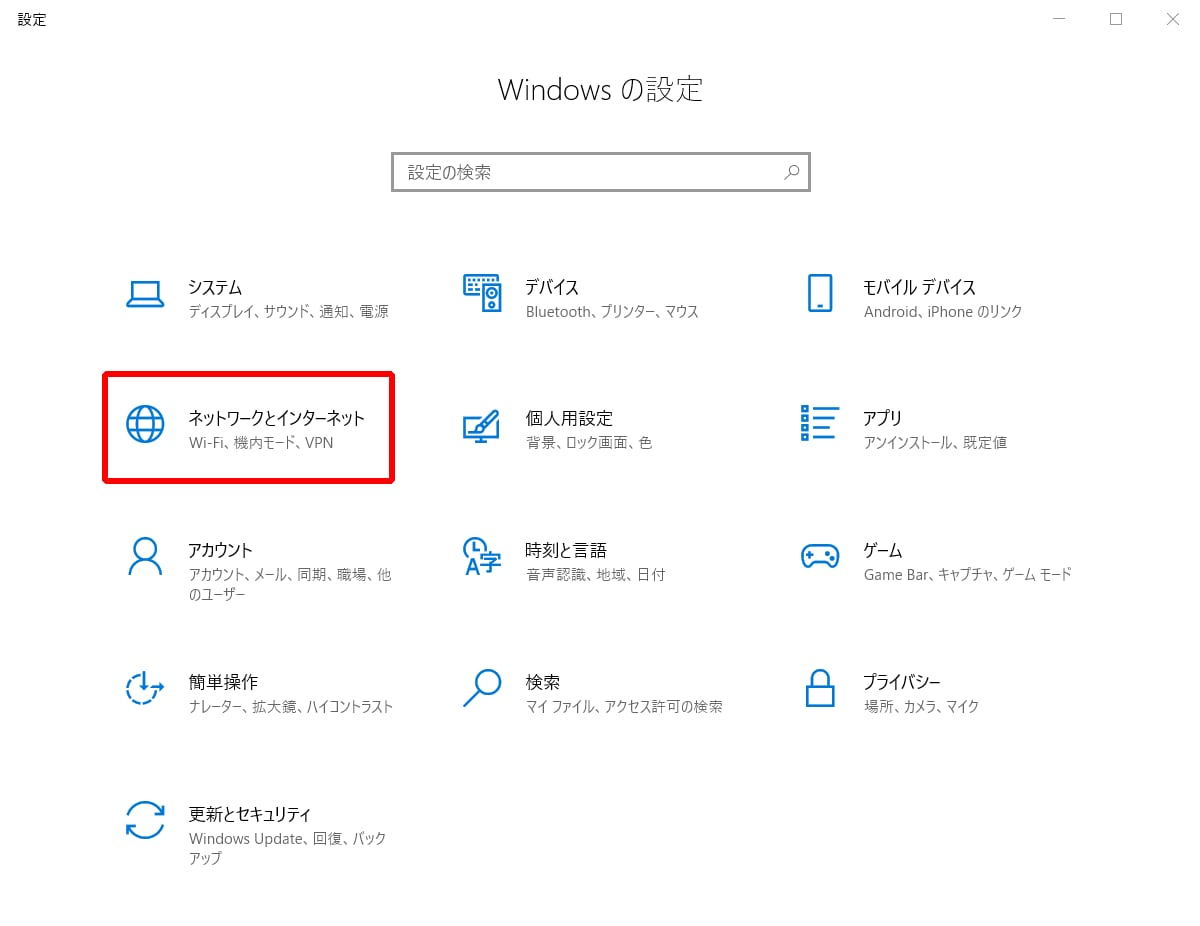Screen dimensions: 1200x926
Task: Click the アカウント、メール、同期 description text
Action: 290,584
